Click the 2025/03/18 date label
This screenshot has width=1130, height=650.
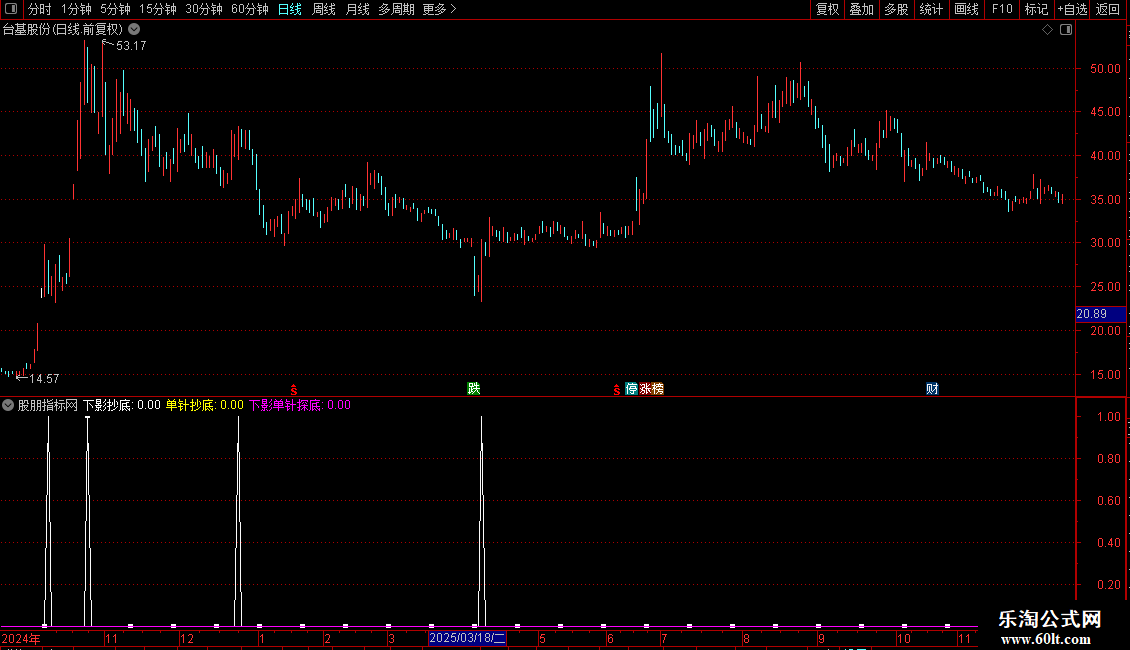467,638
